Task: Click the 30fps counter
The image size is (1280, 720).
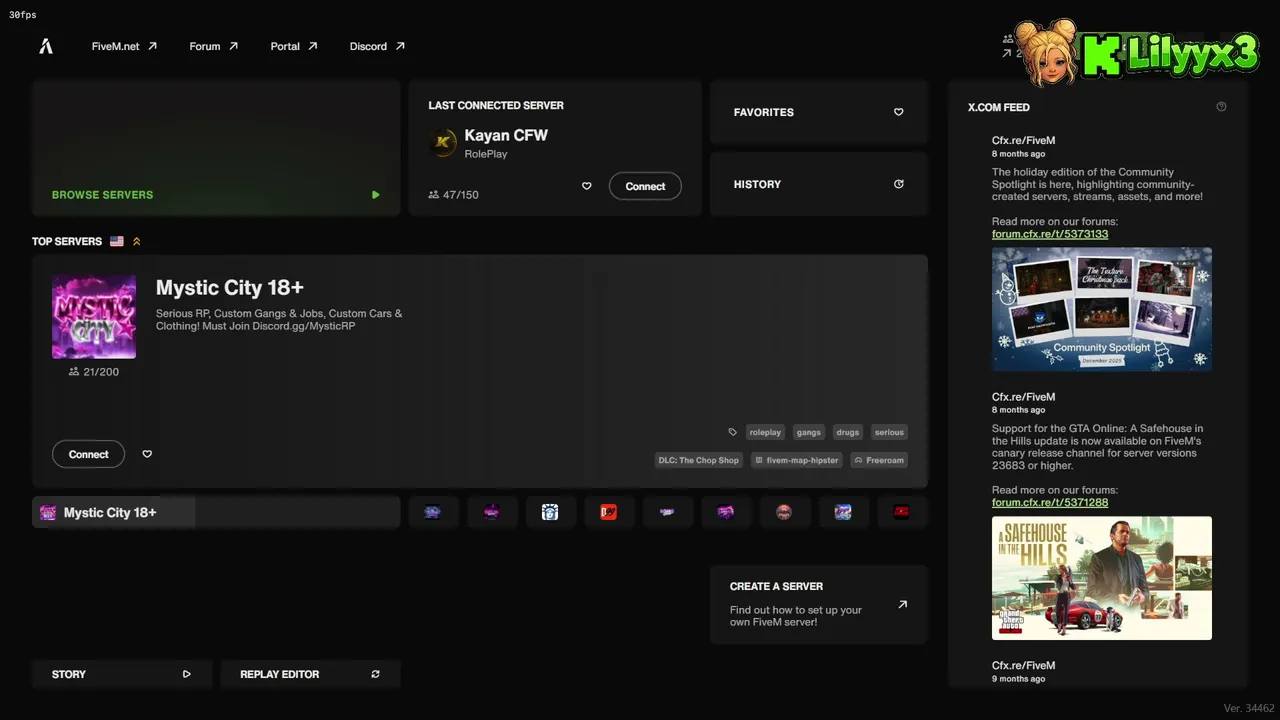Action: coord(23,15)
